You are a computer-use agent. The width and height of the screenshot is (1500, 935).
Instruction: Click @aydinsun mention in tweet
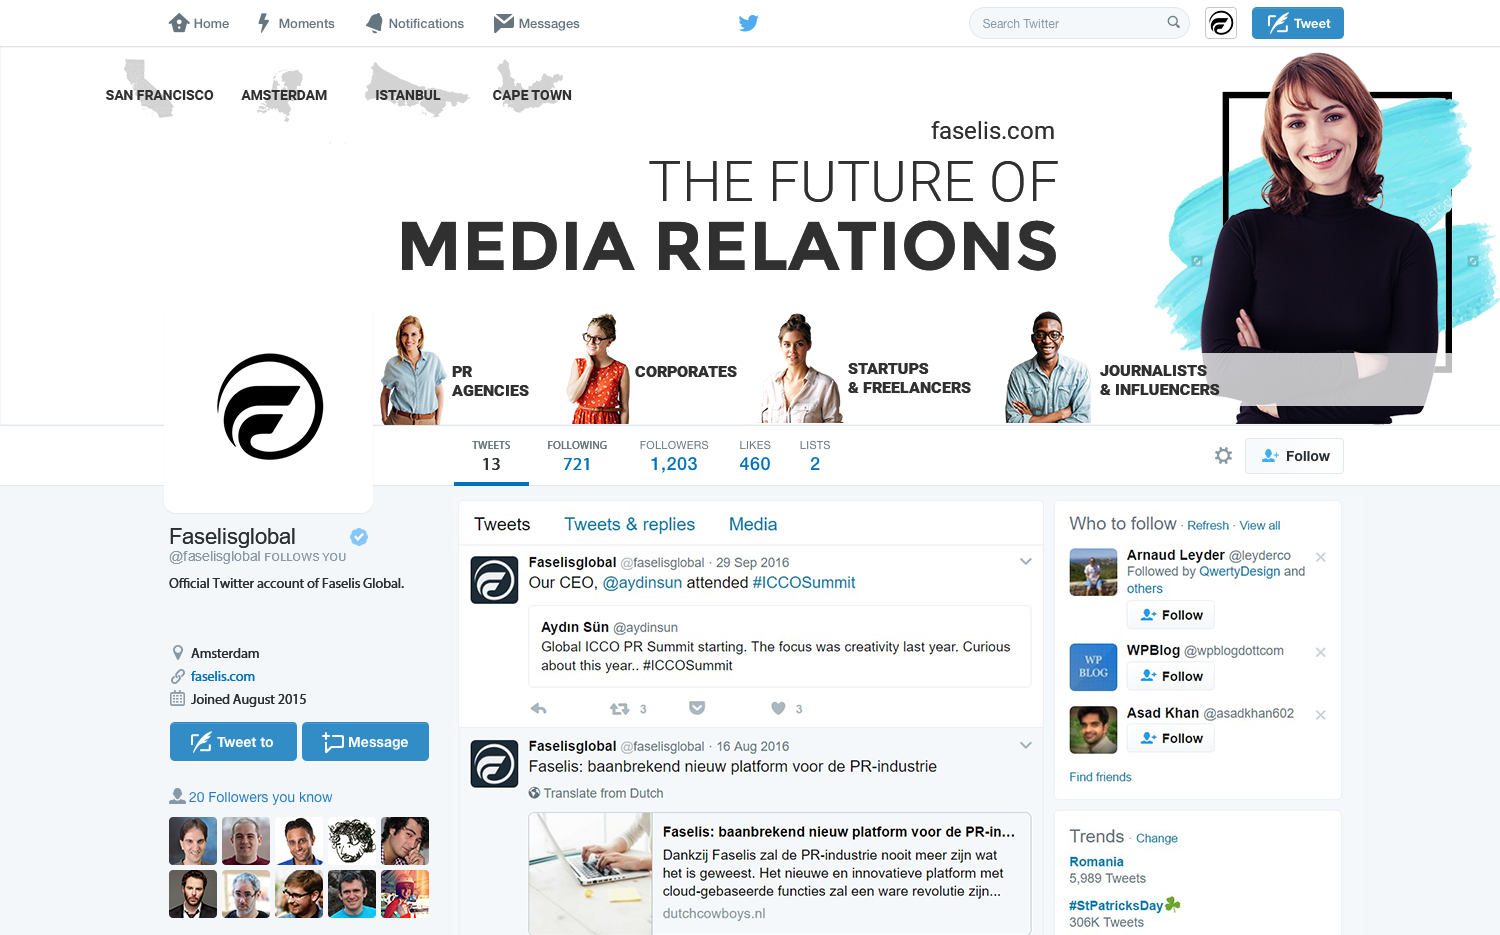coord(642,582)
